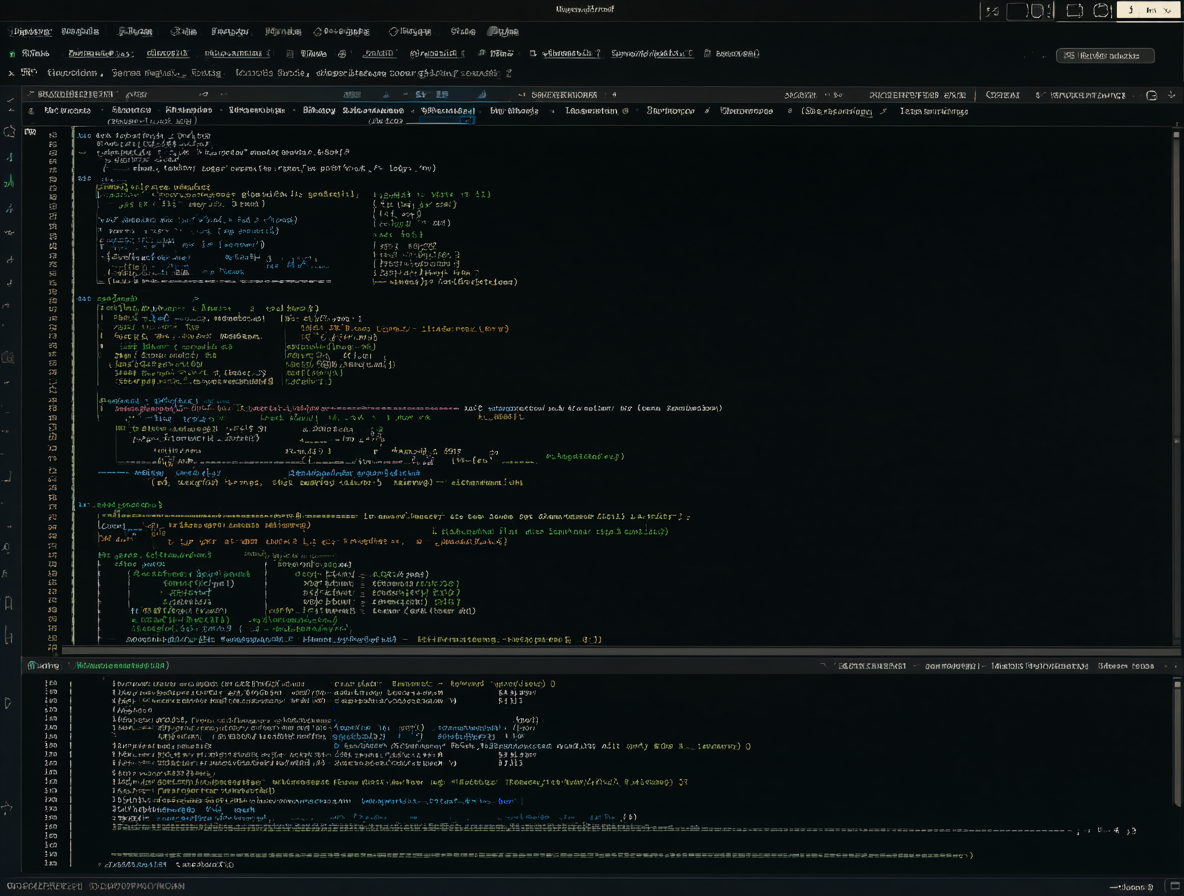
Task: Click the crossed-arrows icon left of the layout icons
Action: 992,11
